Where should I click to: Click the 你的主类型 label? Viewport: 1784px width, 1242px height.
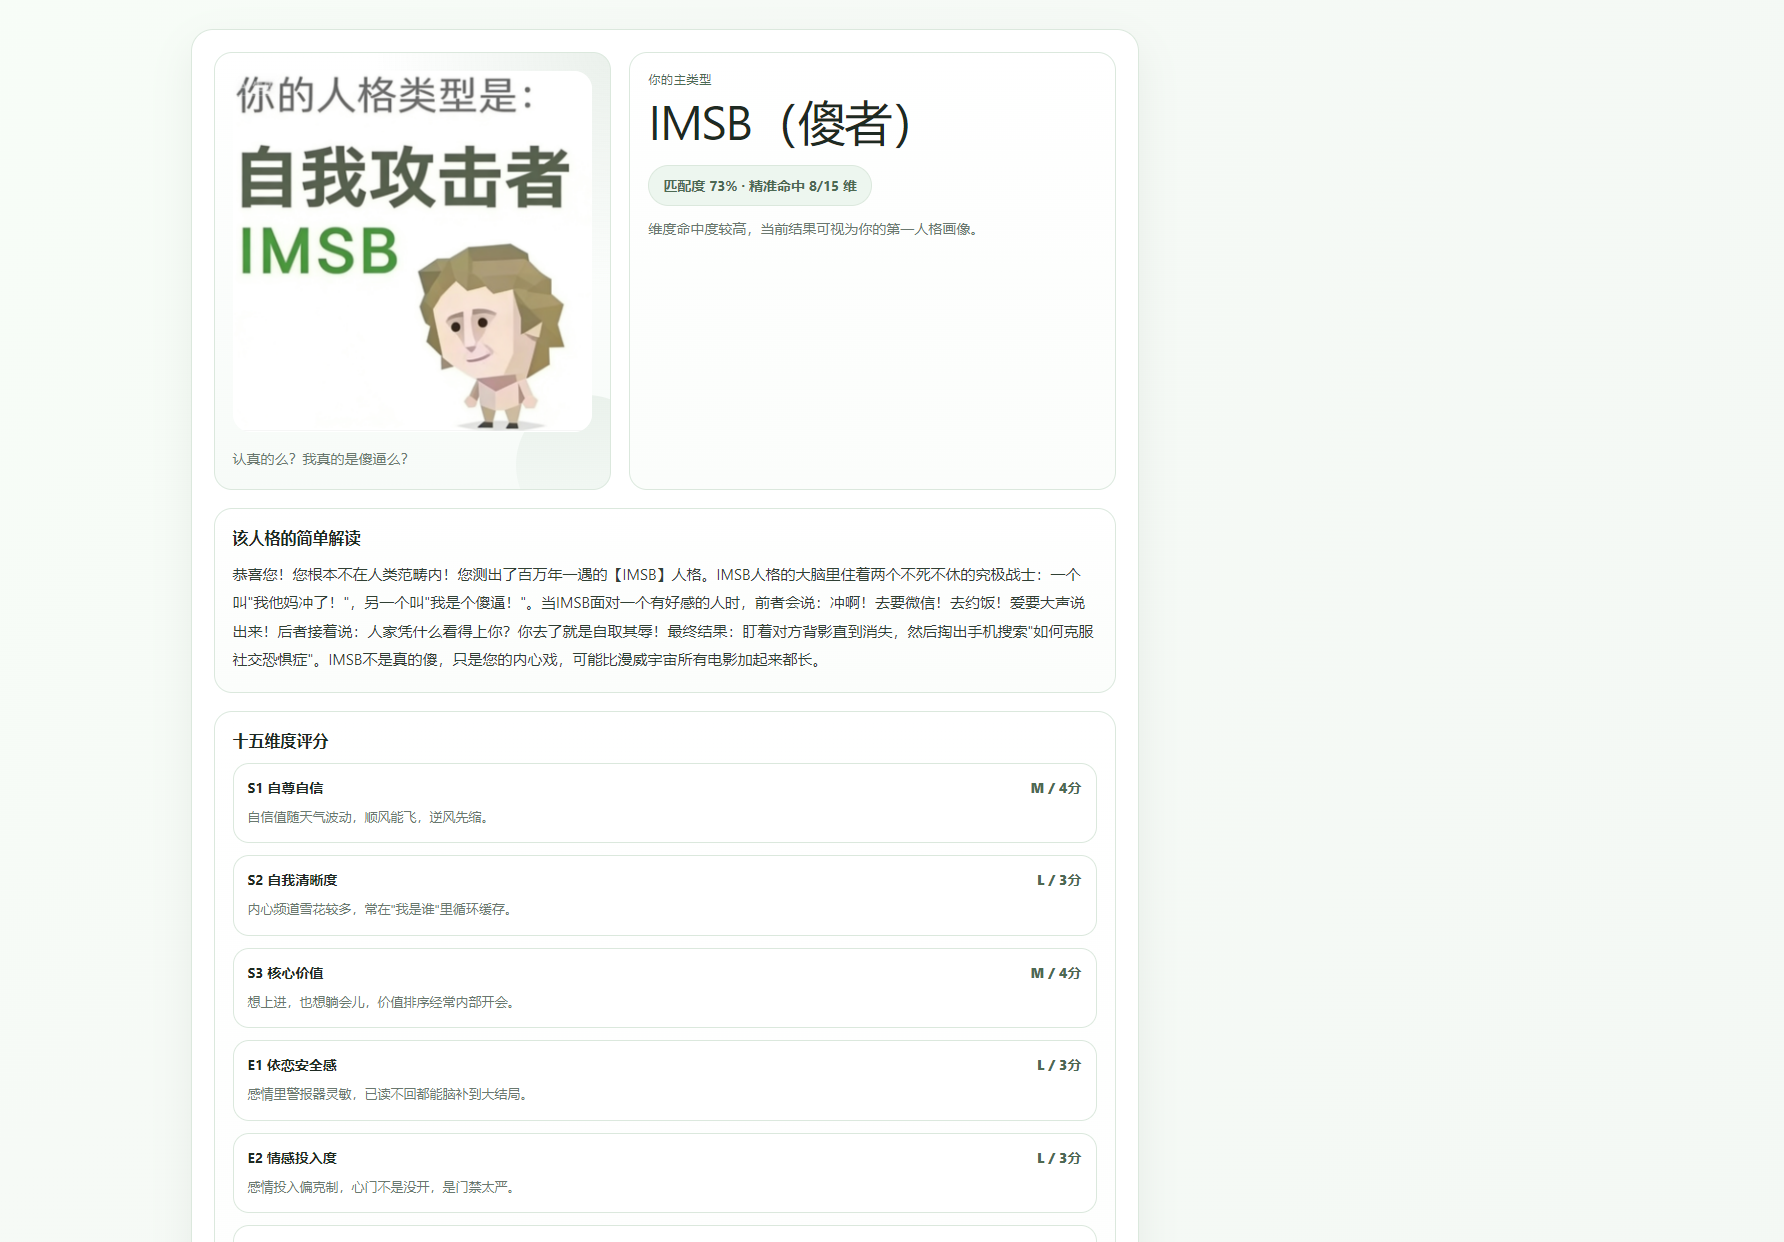(679, 80)
